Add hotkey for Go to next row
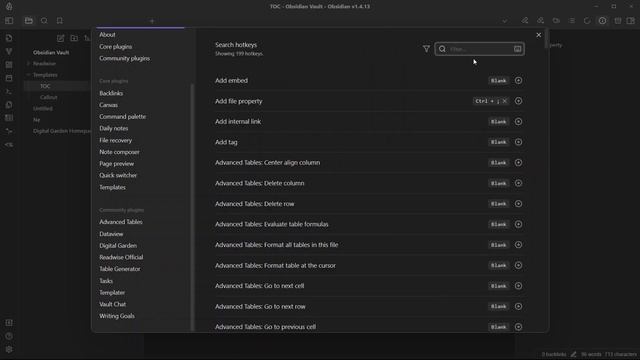The width and height of the screenshot is (640, 360). click(518, 307)
